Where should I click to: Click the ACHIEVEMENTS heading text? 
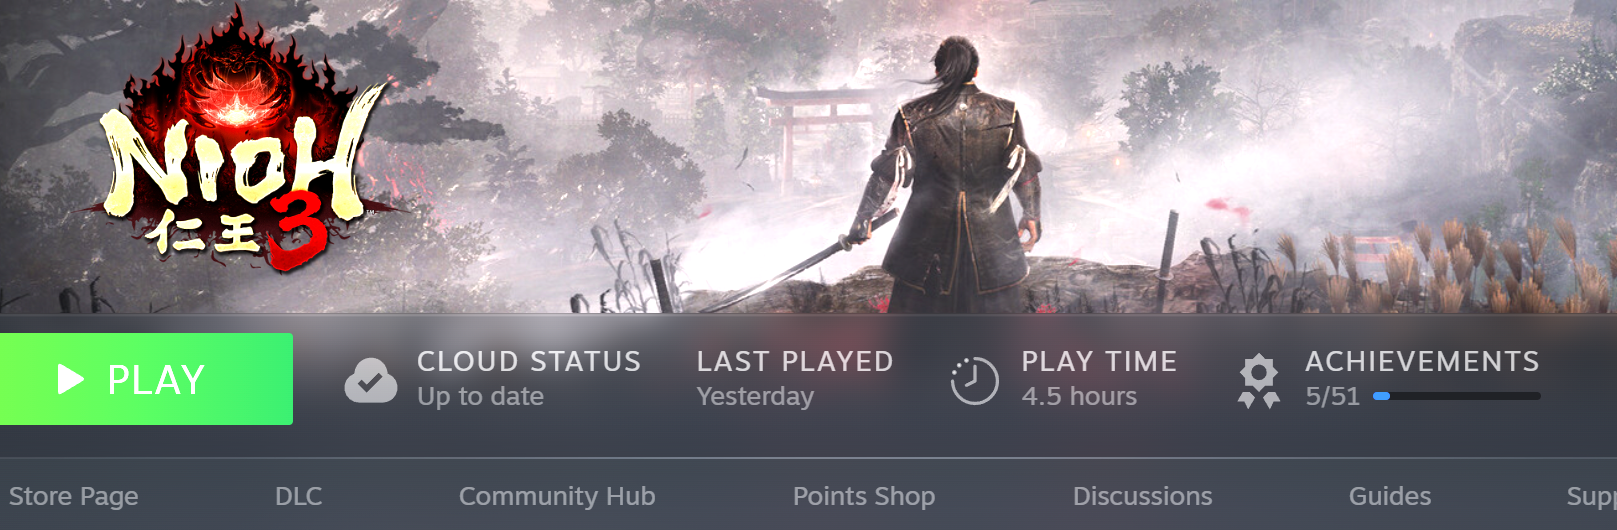1422,361
